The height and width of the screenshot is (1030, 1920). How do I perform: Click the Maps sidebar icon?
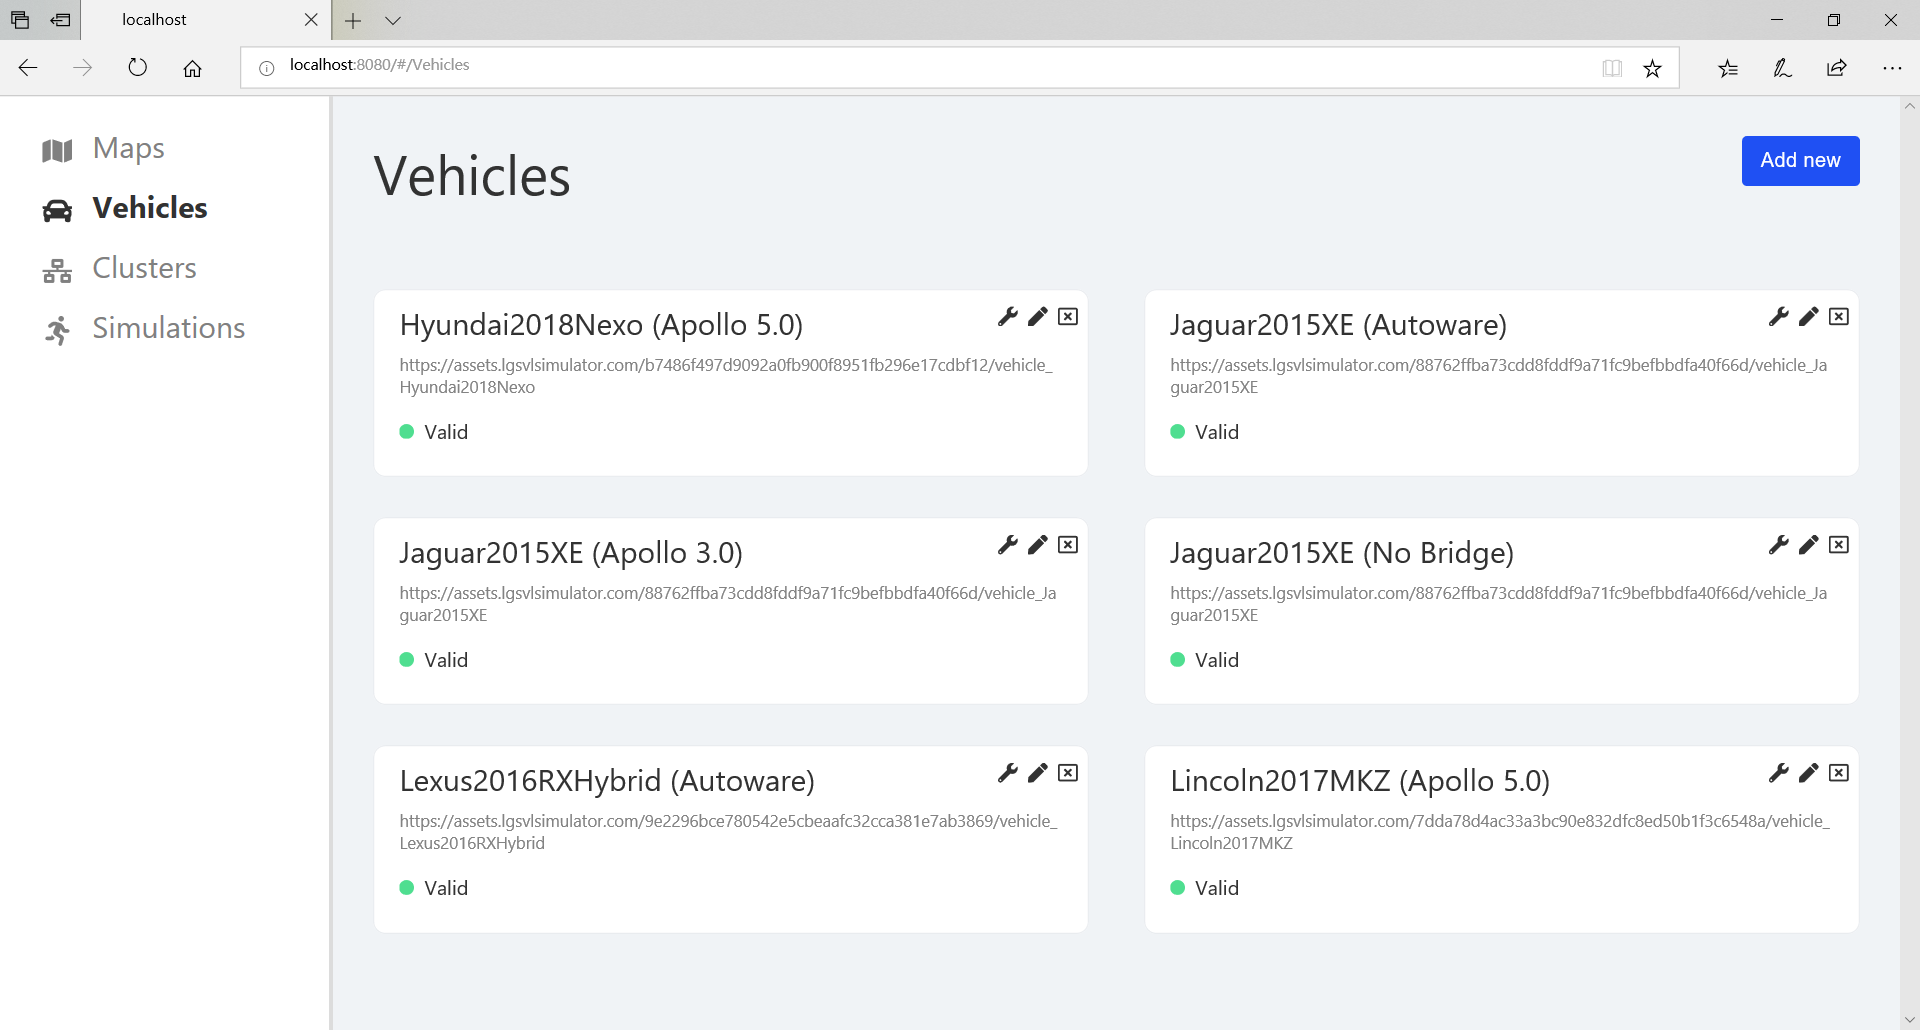[57, 150]
